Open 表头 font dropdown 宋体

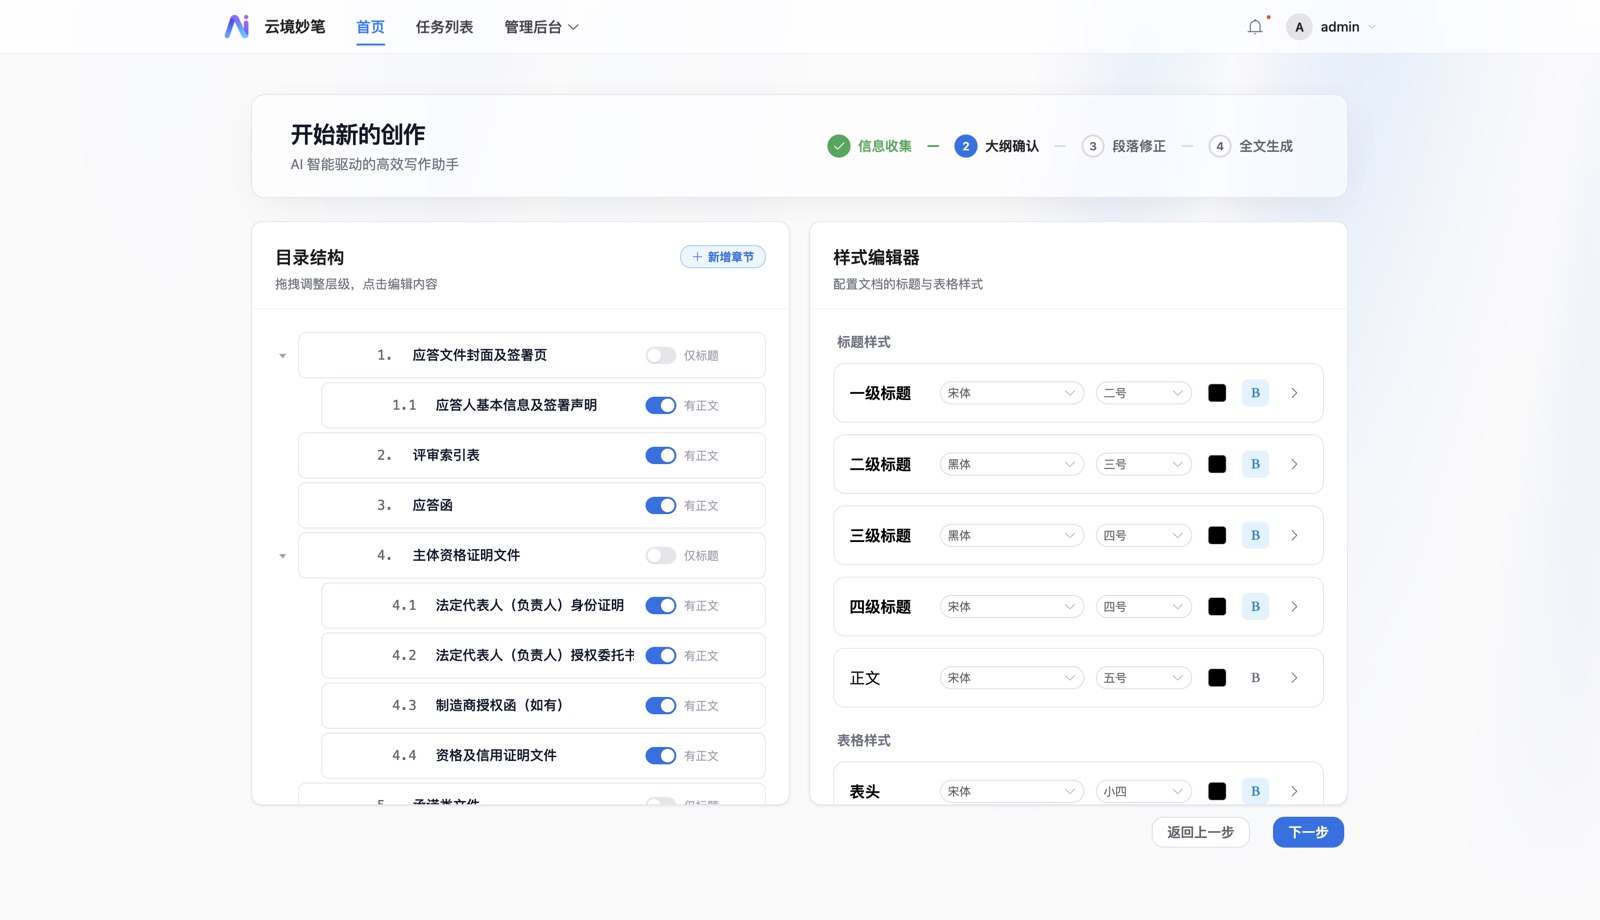coord(1011,791)
